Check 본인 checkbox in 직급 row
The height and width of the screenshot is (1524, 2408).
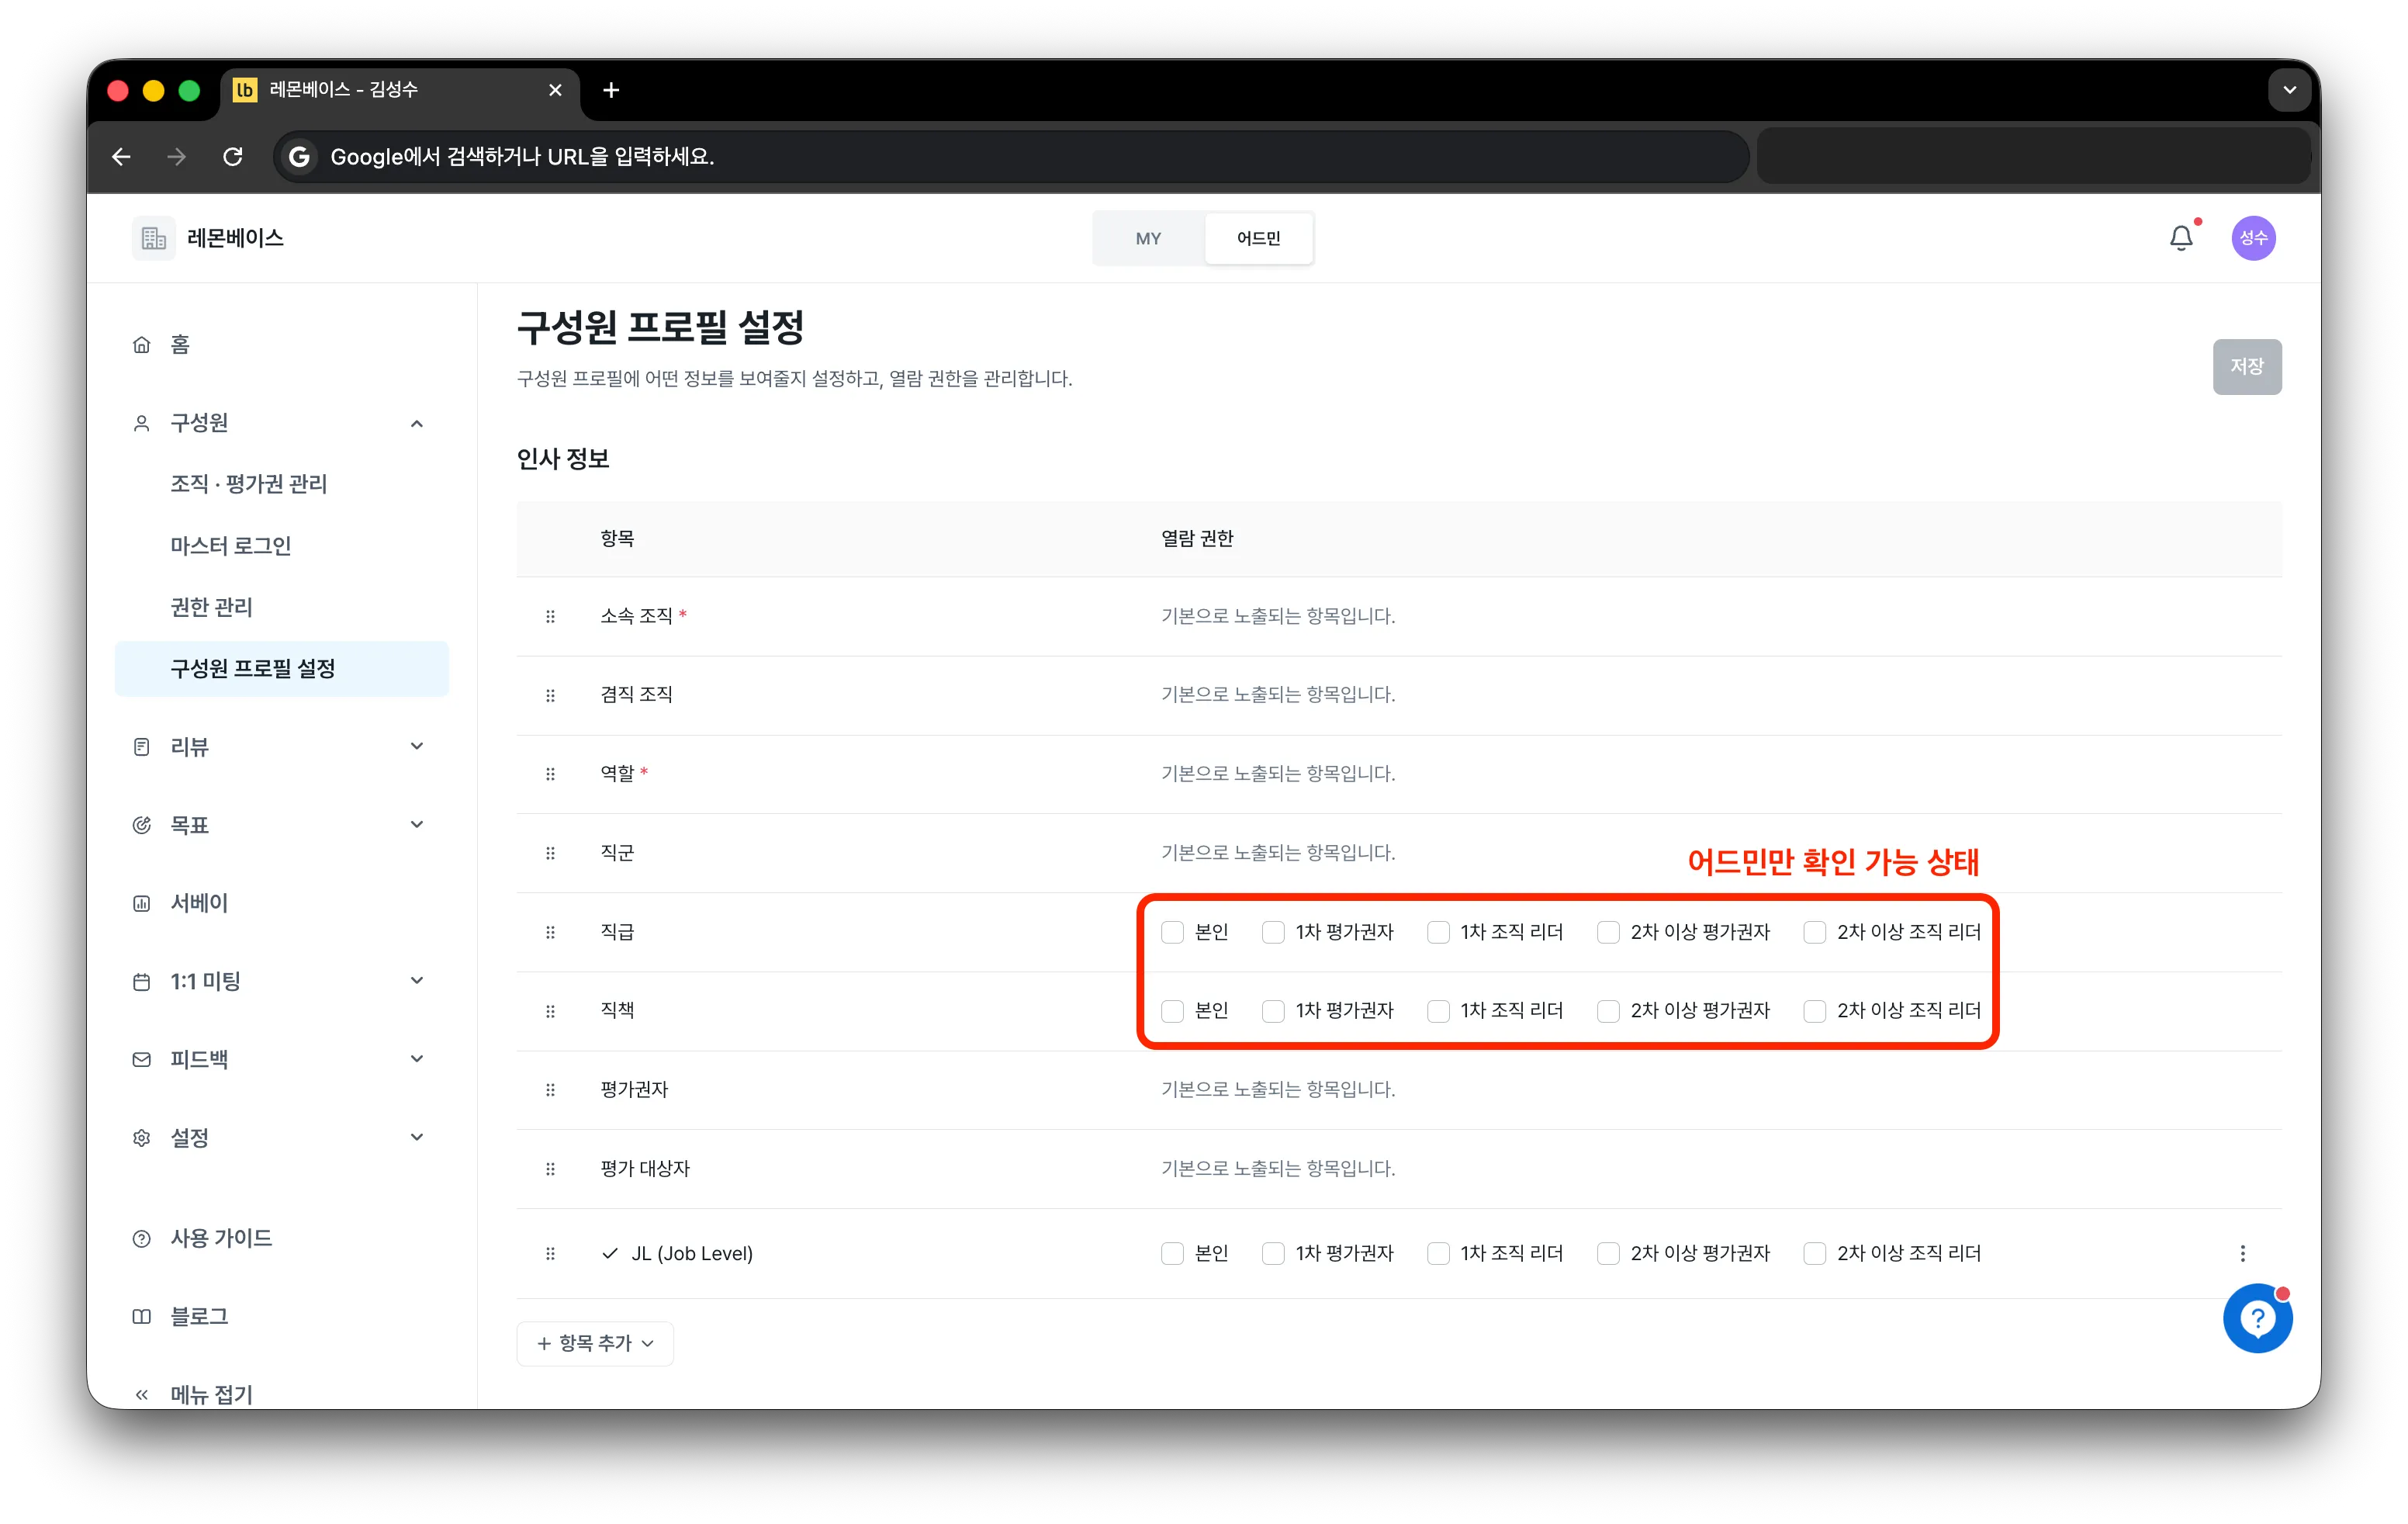coord(1172,932)
